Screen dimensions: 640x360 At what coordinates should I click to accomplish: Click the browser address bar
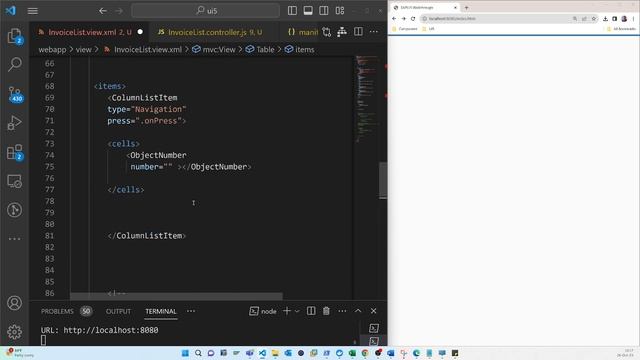point(498,19)
